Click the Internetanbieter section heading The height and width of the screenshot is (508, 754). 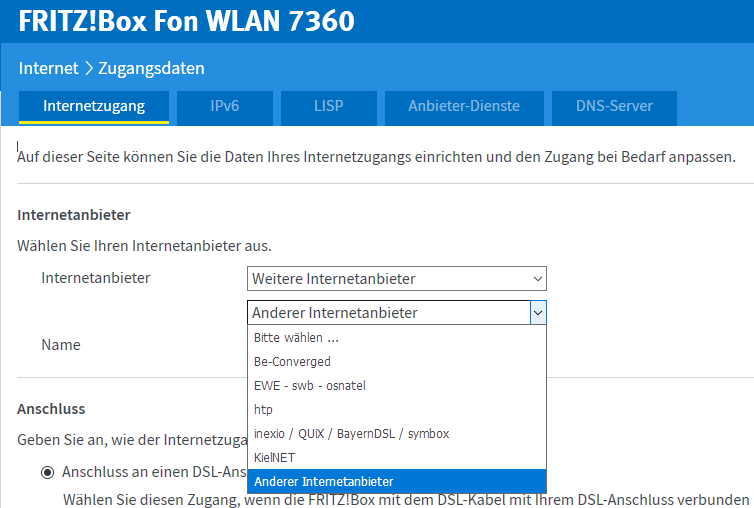tap(74, 215)
